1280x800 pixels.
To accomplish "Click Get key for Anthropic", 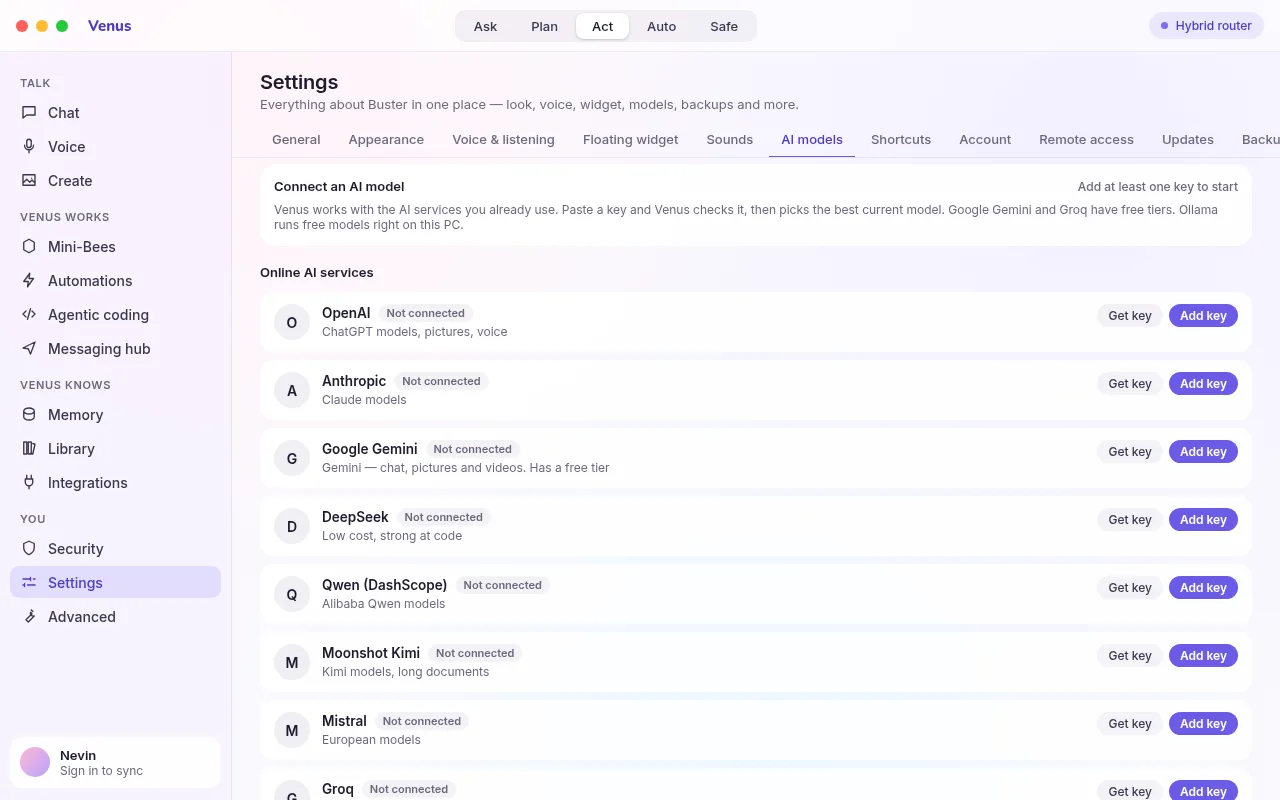I will point(1130,384).
